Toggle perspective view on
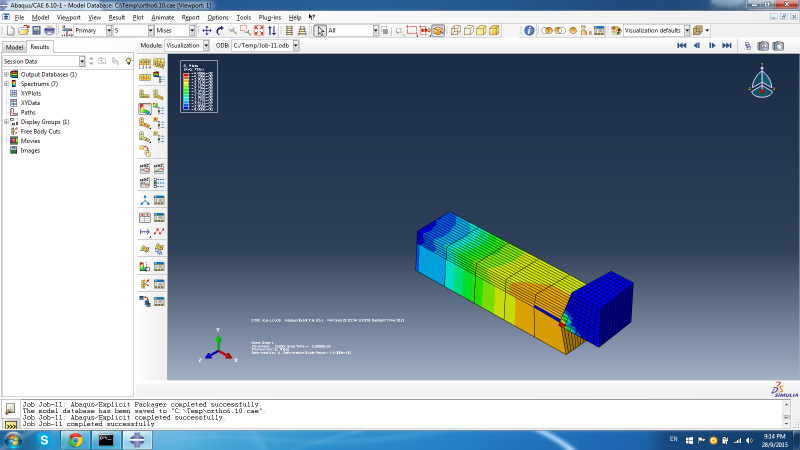The width and height of the screenshot is (800, 450). [x=302, y=31]
